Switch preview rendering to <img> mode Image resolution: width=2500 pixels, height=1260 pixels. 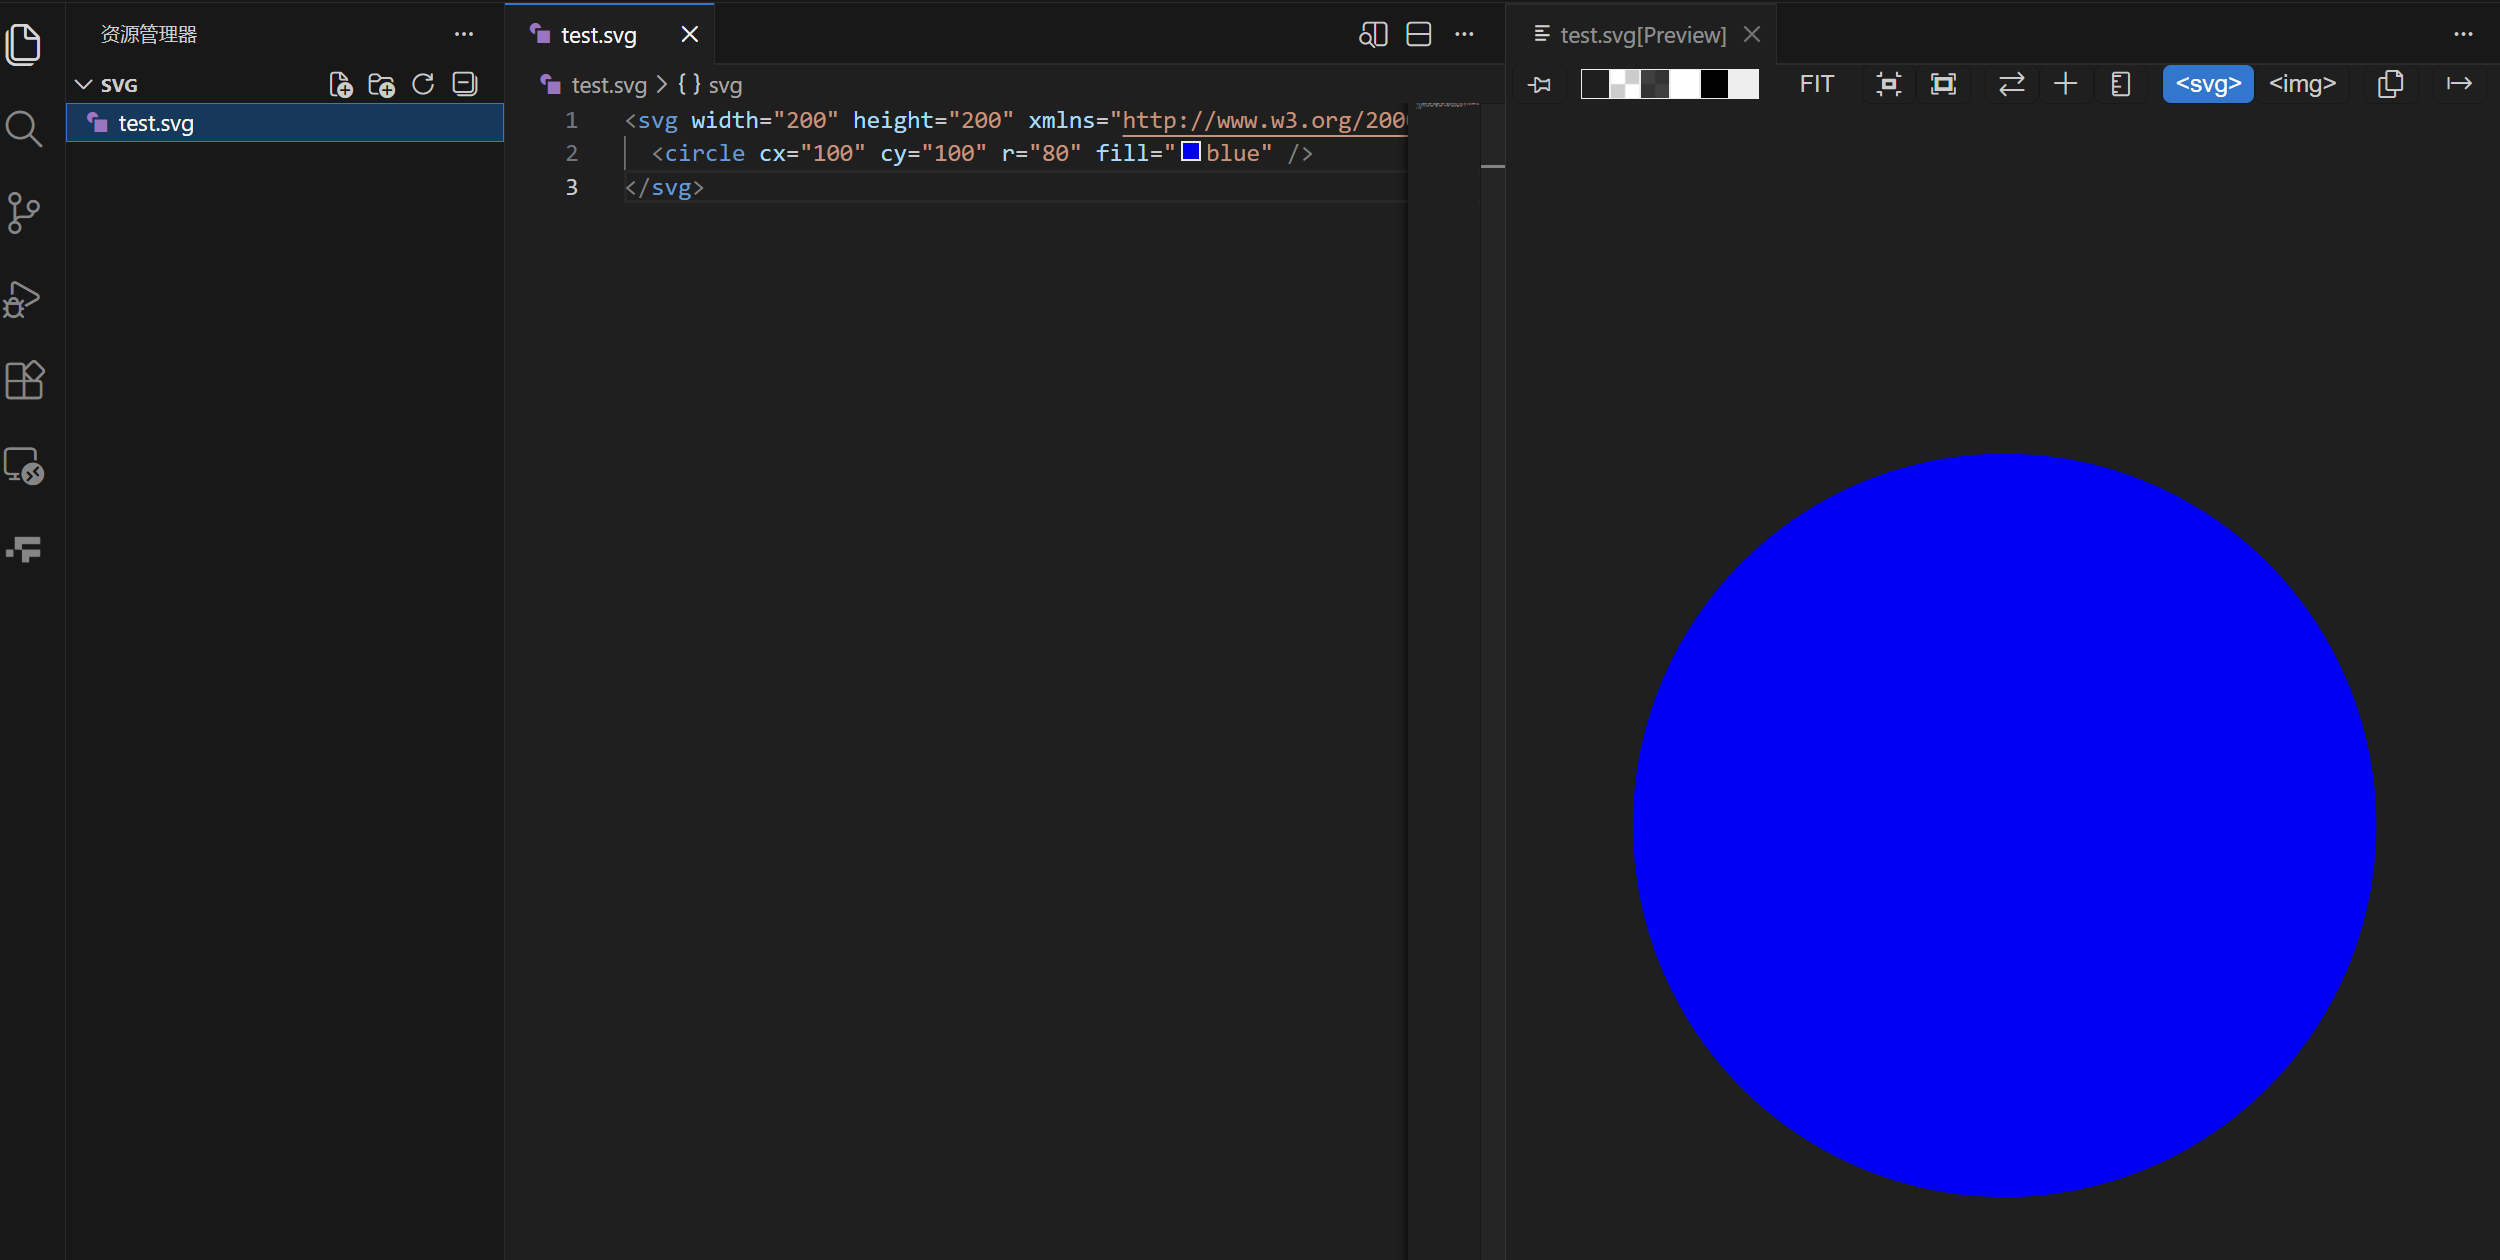pos(2302,85)
